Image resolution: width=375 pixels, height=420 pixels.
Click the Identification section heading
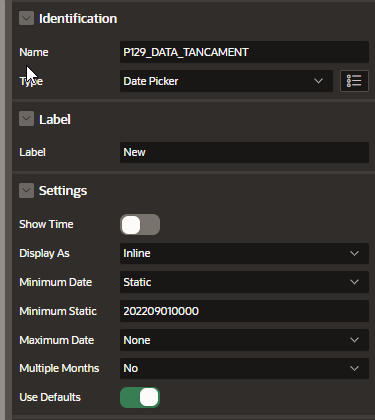click(x=78, y=19)
